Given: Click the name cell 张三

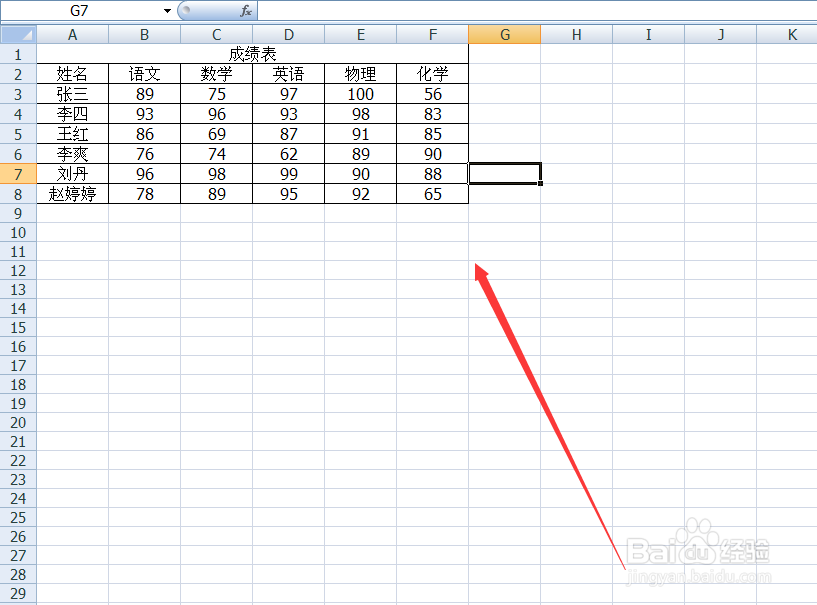Looking at the screenshot, I should point(72,94).
